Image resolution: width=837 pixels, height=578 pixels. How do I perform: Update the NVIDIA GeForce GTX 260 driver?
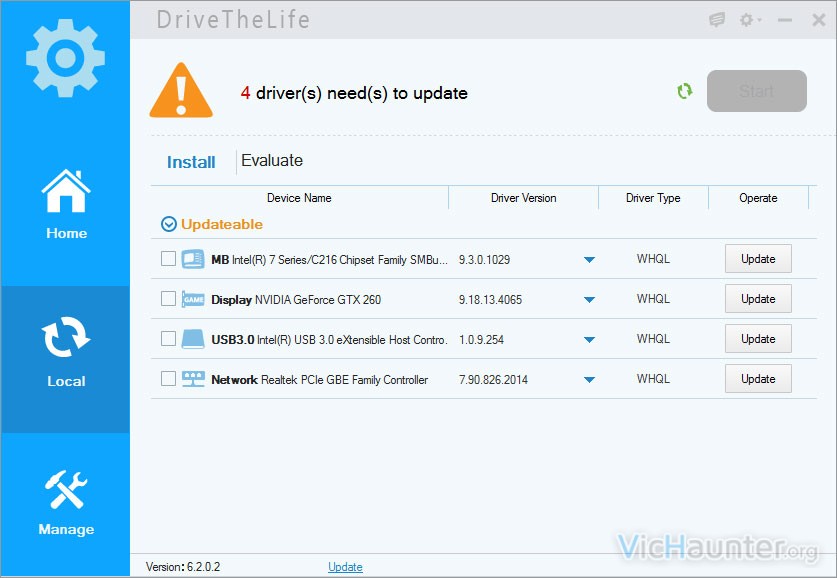758,299
